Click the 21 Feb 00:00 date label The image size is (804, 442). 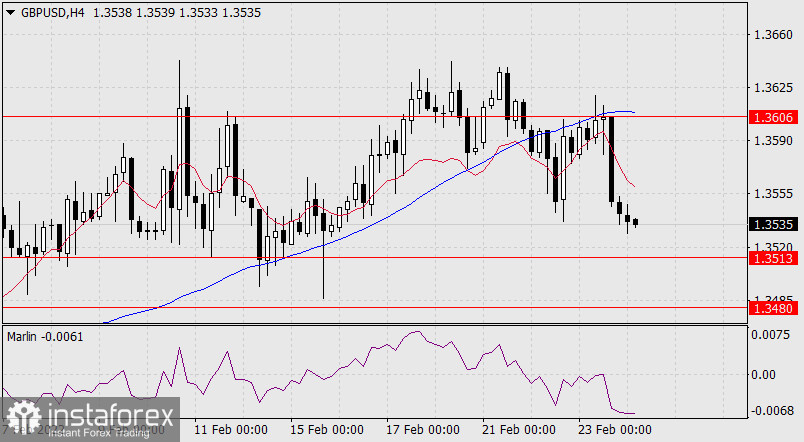pos(519,431)
